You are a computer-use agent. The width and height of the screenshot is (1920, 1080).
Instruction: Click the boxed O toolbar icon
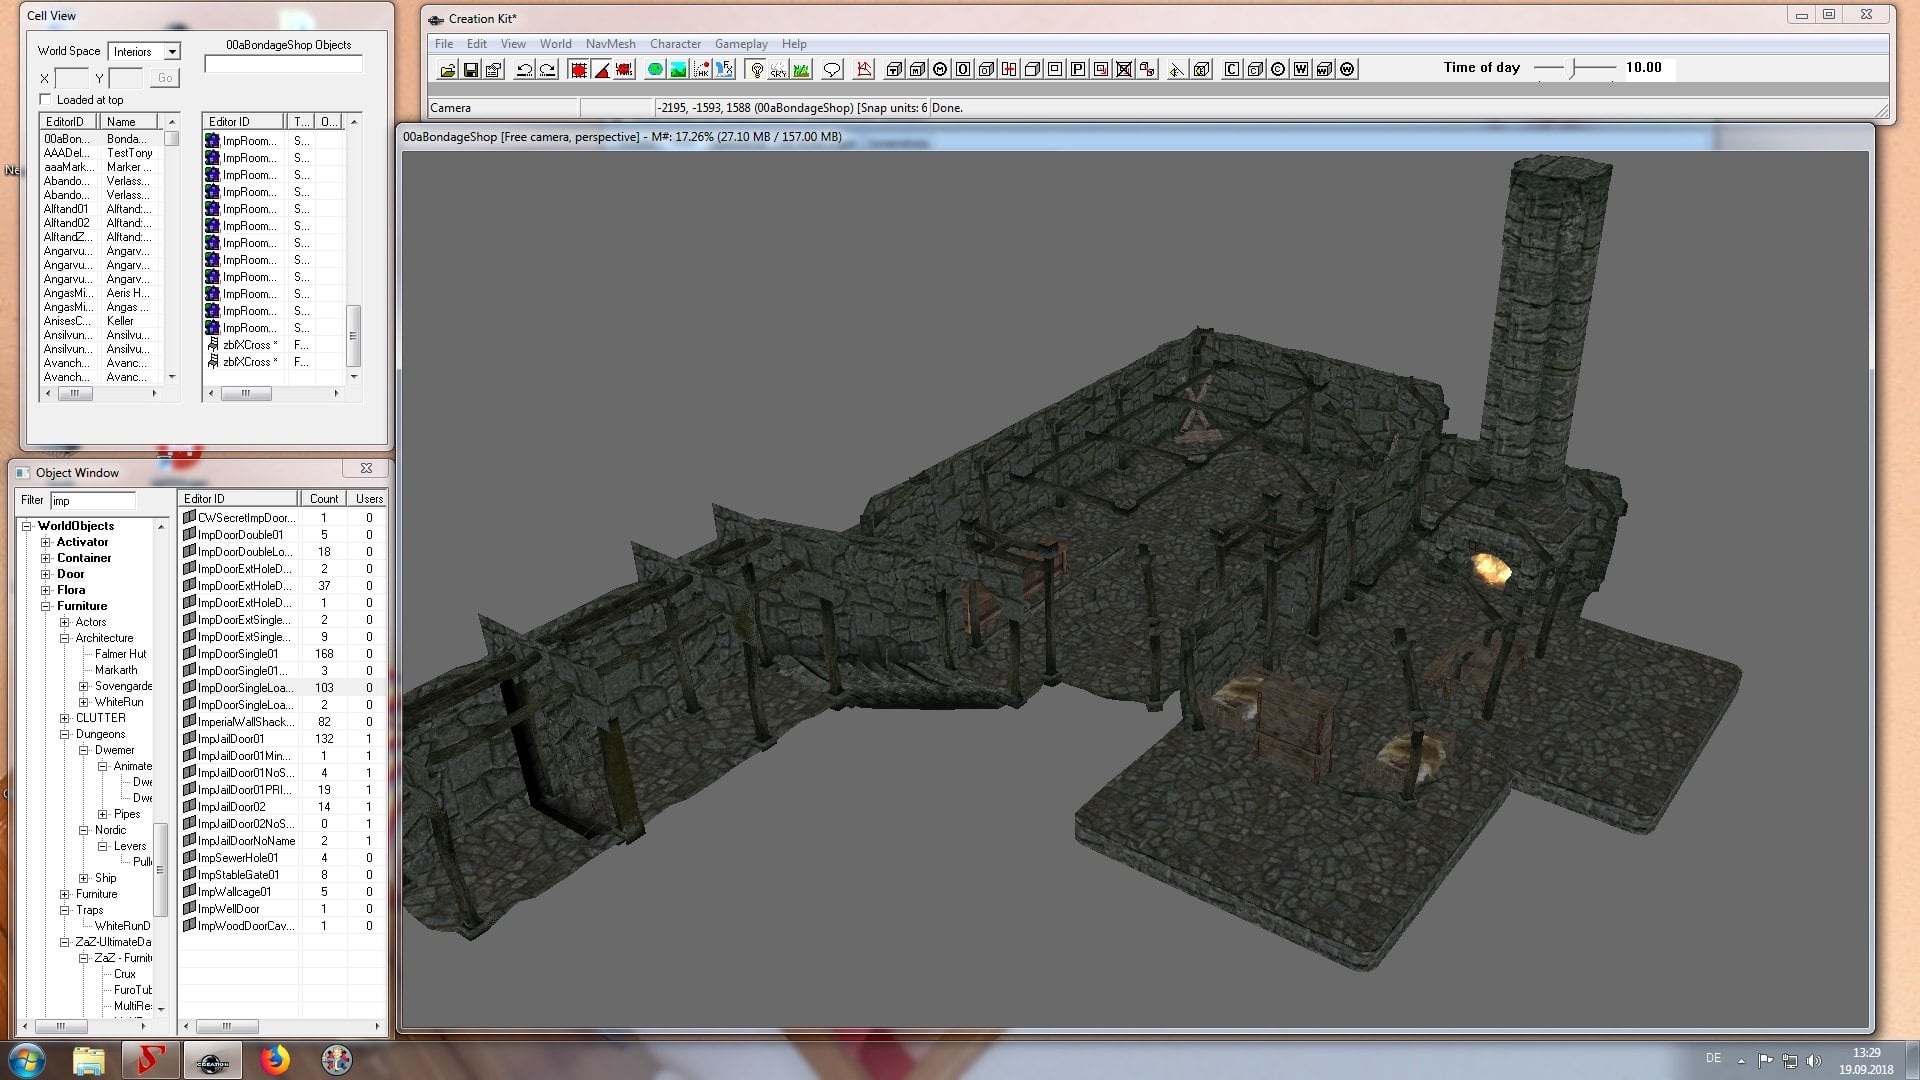(x=963, y=69)
